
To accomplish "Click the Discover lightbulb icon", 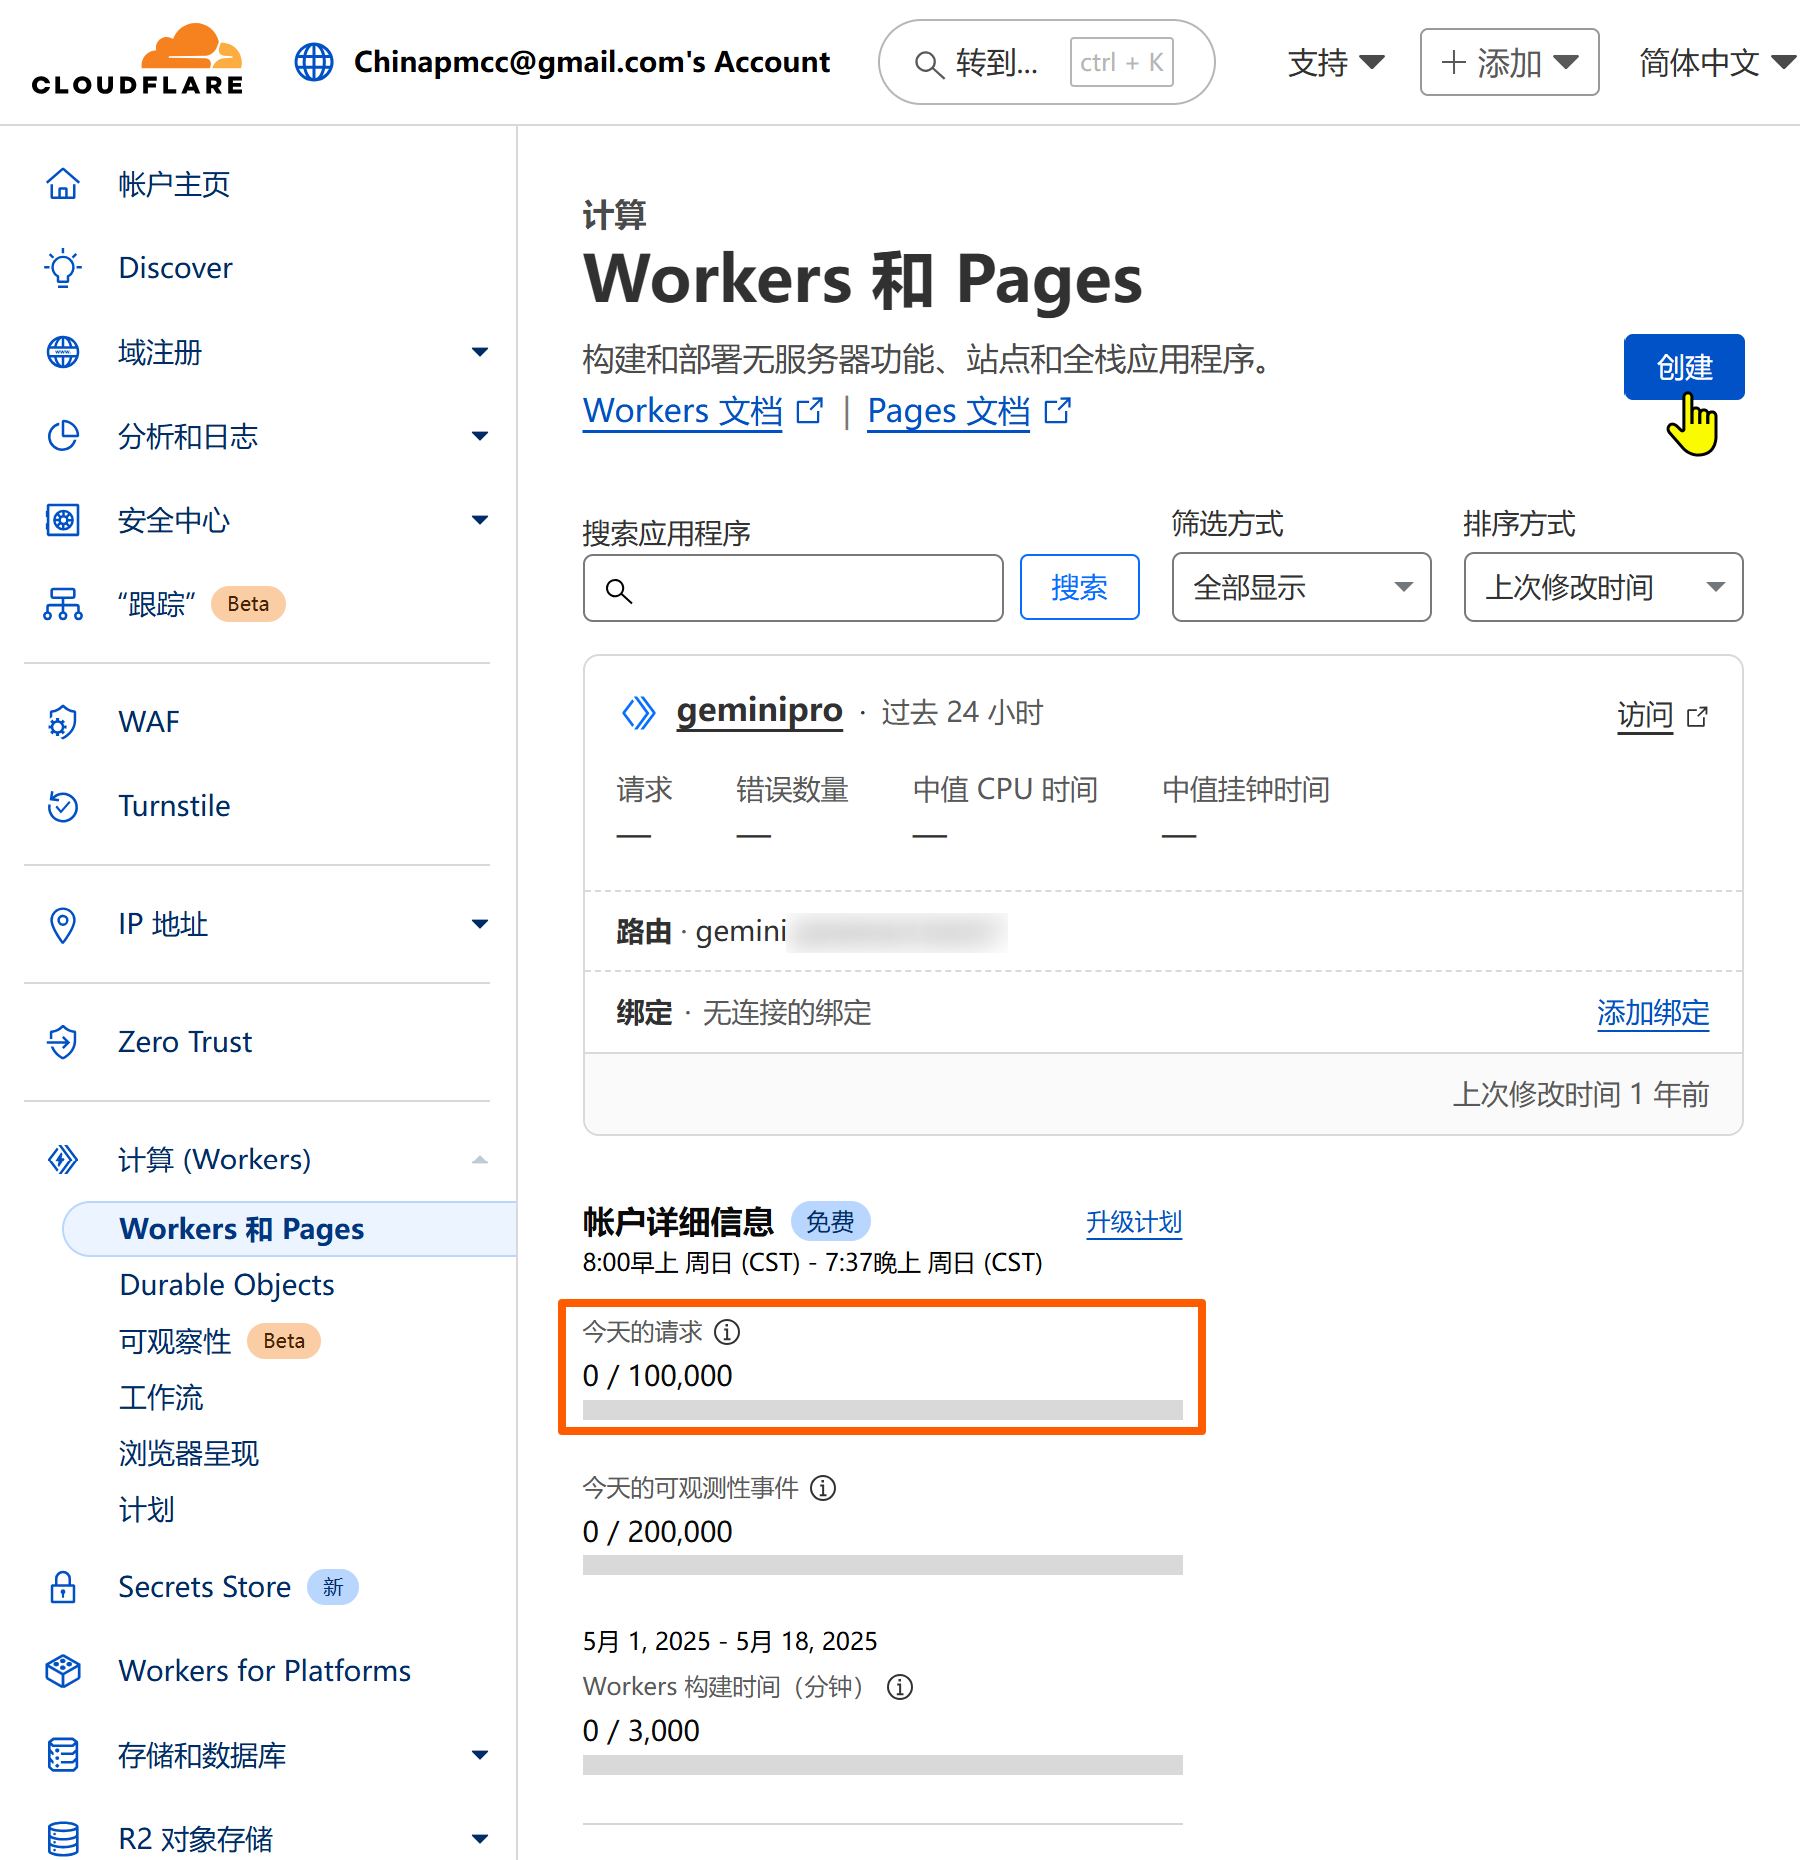I will (x=63, y=268).
